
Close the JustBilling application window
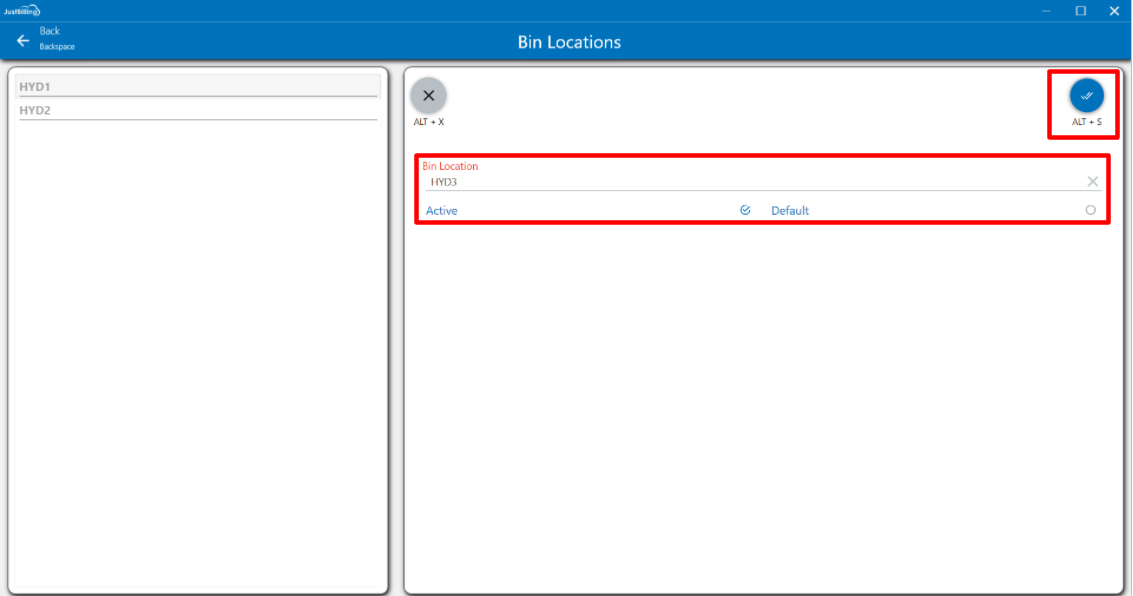(1114, 11)
